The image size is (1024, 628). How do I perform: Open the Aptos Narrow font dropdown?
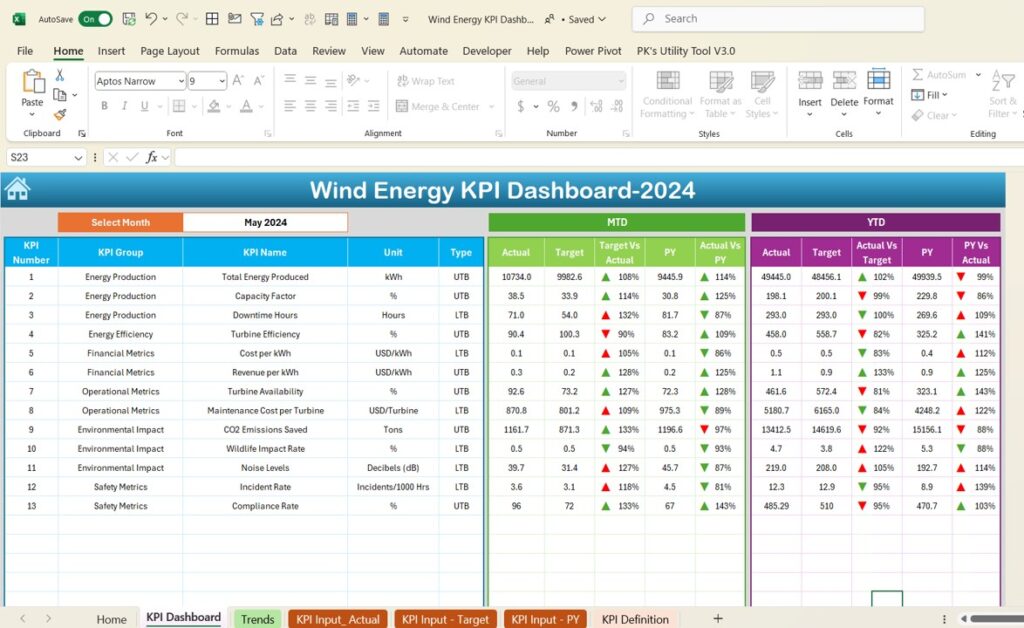[181, 81]
